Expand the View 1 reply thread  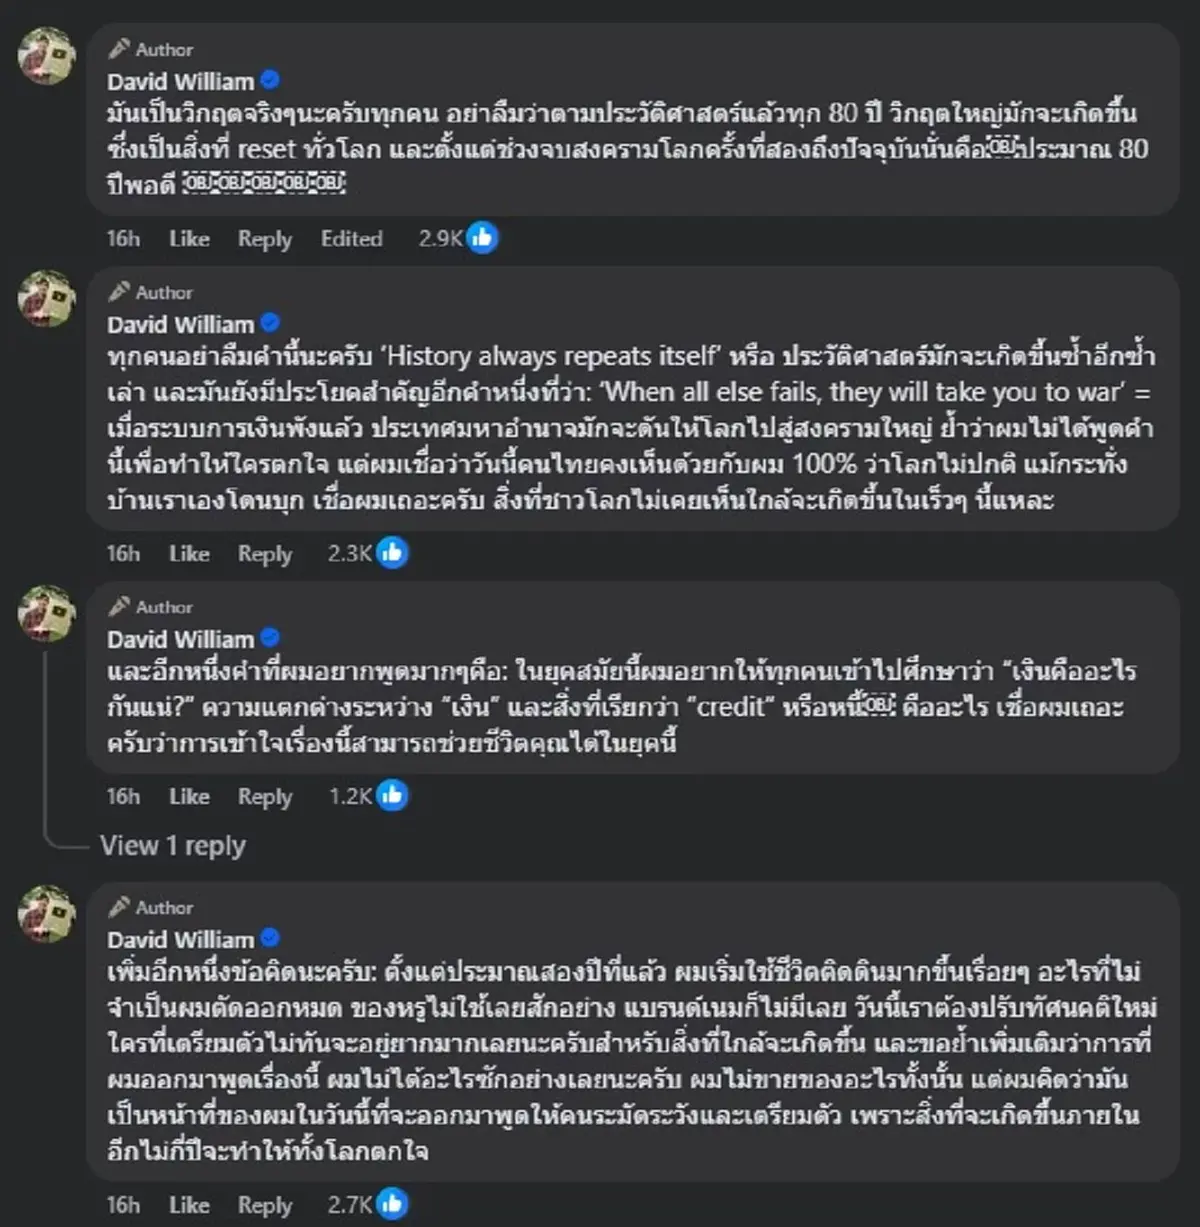[173, 846]
